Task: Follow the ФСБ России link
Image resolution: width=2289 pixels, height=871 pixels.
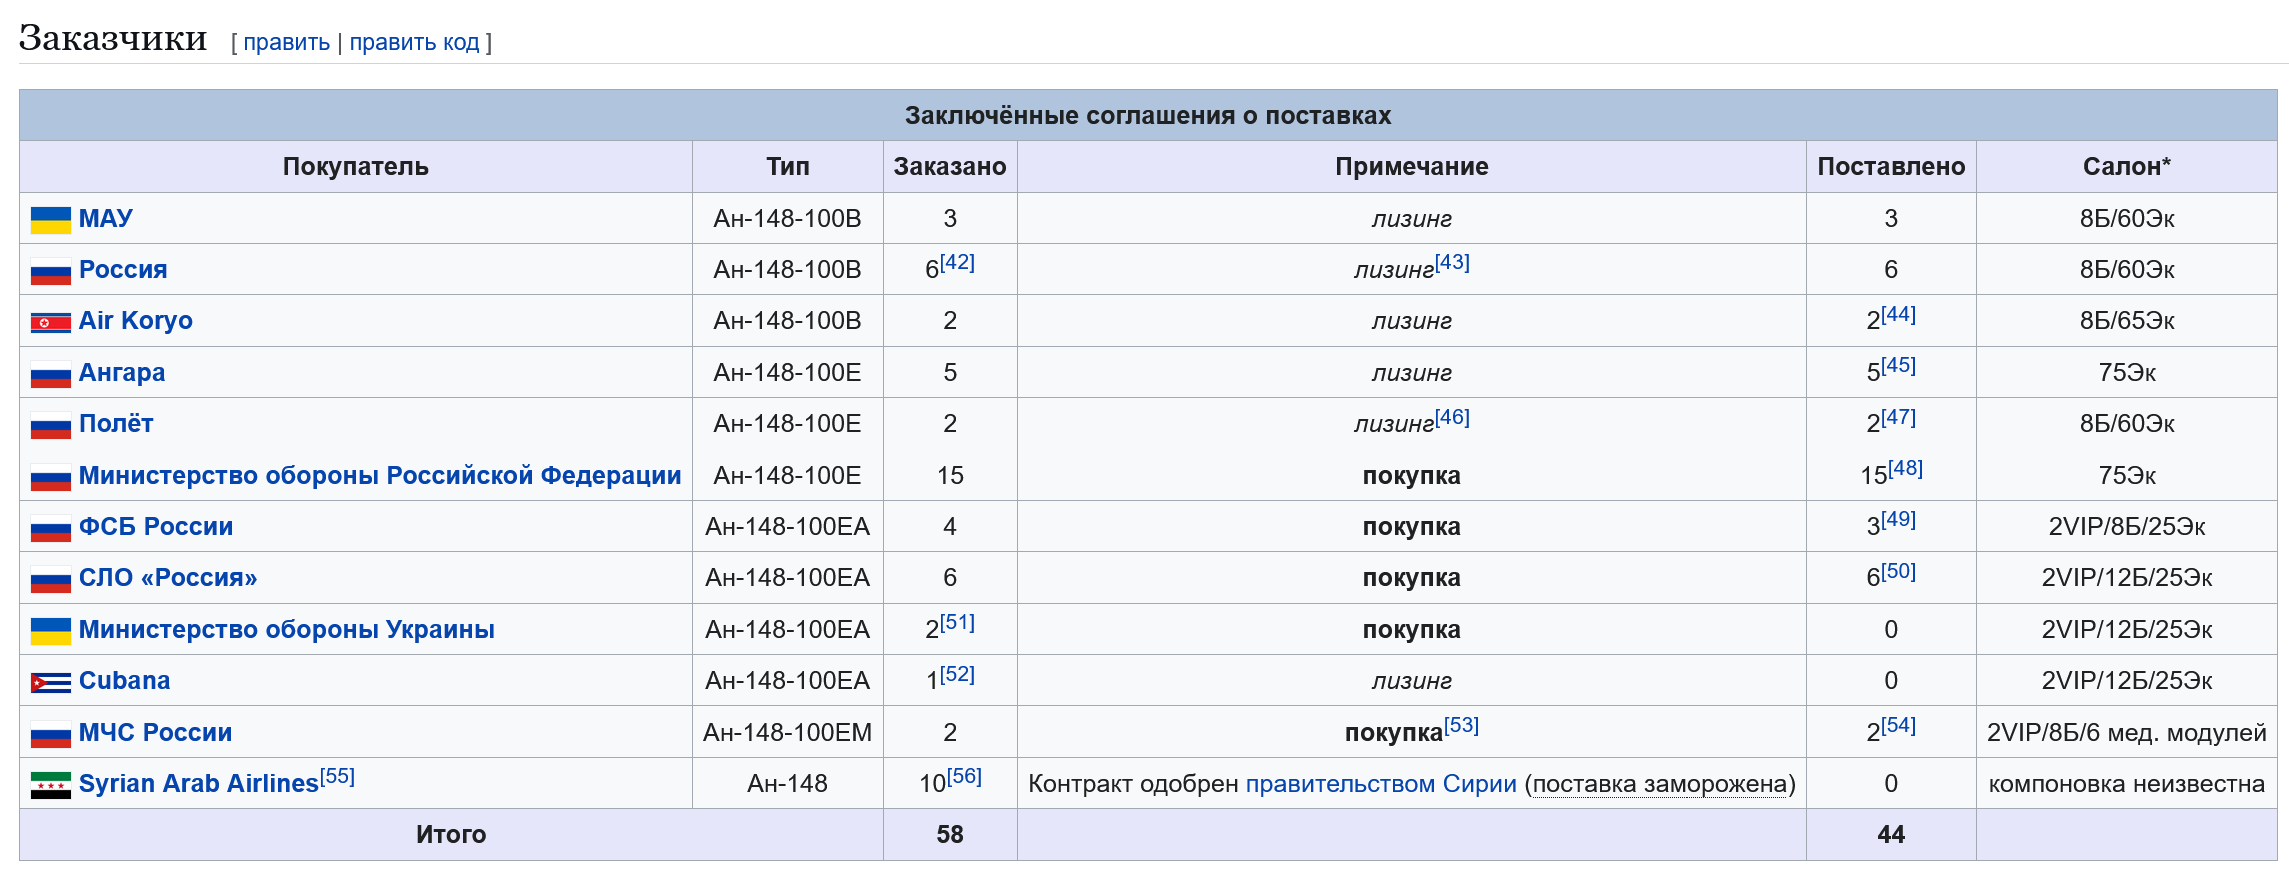Action: 156,526
